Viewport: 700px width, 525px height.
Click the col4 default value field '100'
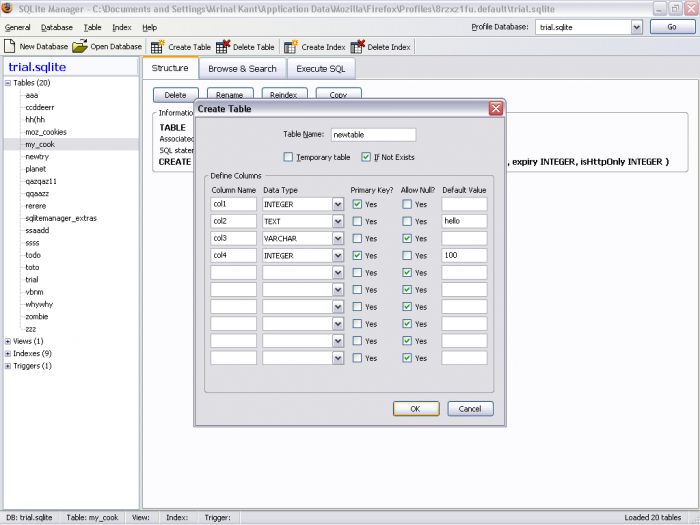pyautogui.click(x=464, y=255)
